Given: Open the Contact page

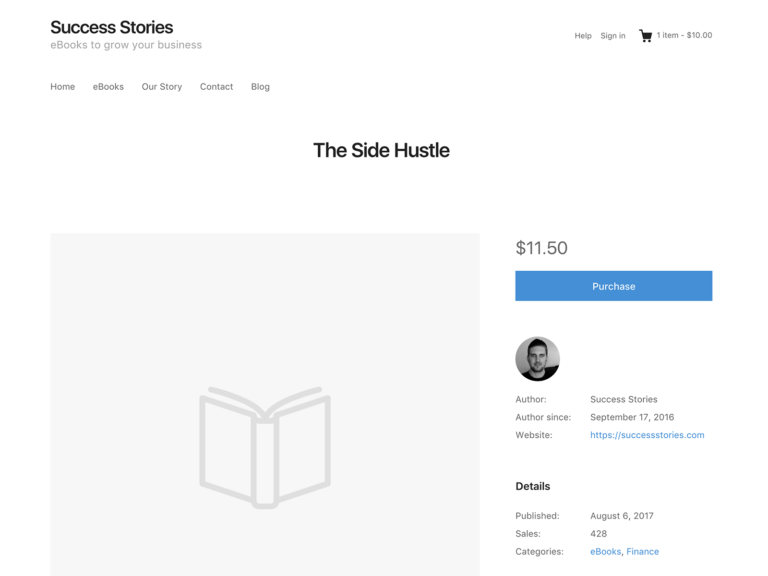Looking at the screenshot, I should pyautogui.click(x=216, y=87).
